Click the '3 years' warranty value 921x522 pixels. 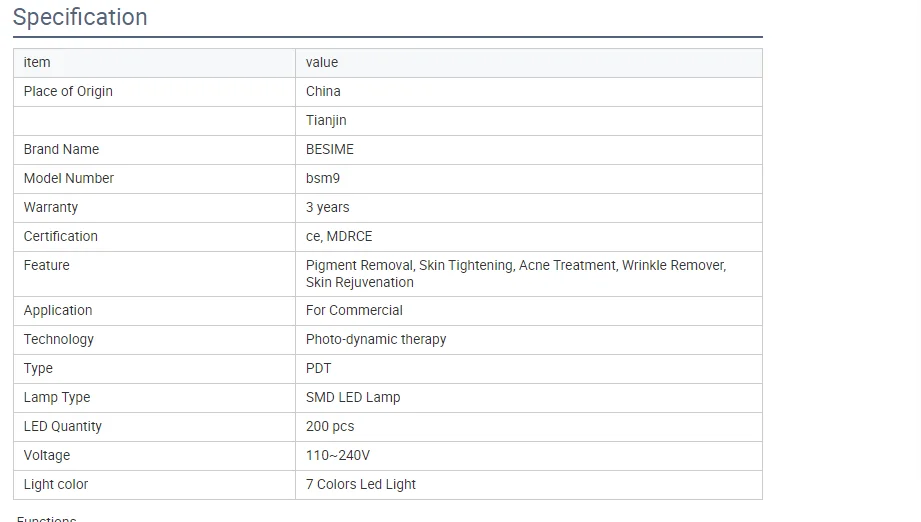328,207
